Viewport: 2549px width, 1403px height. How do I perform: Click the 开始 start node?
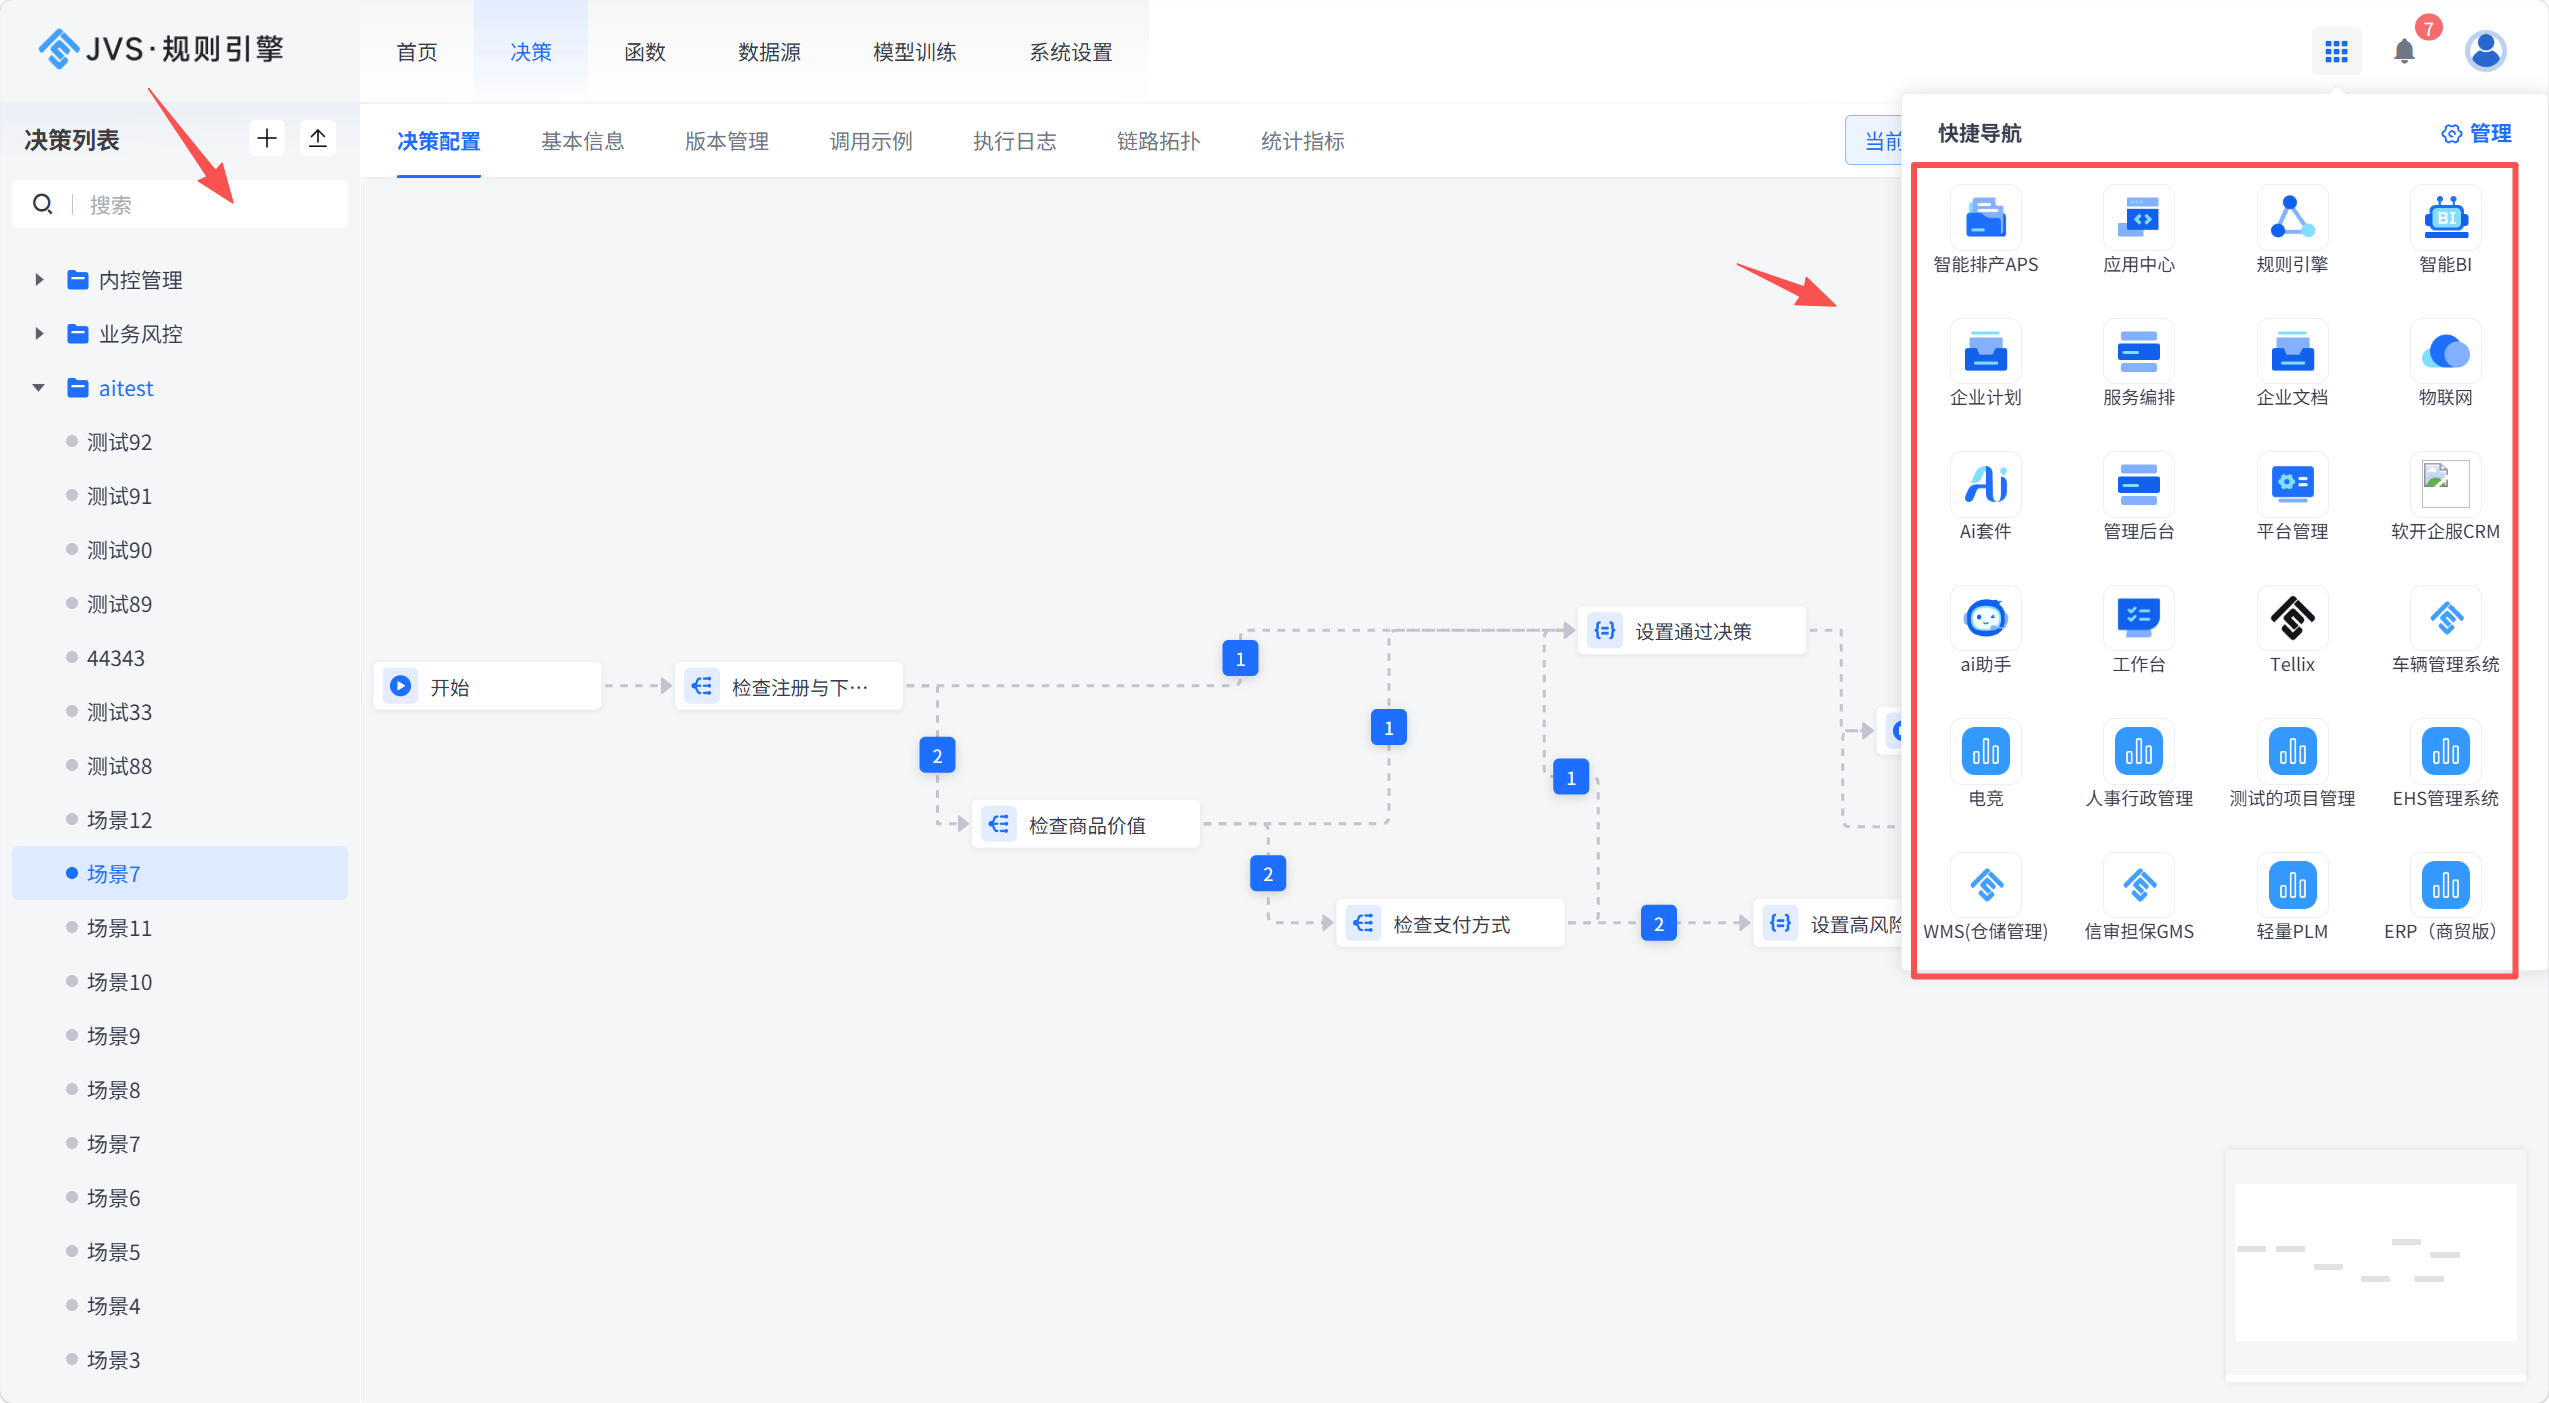(x=487, y=686)
